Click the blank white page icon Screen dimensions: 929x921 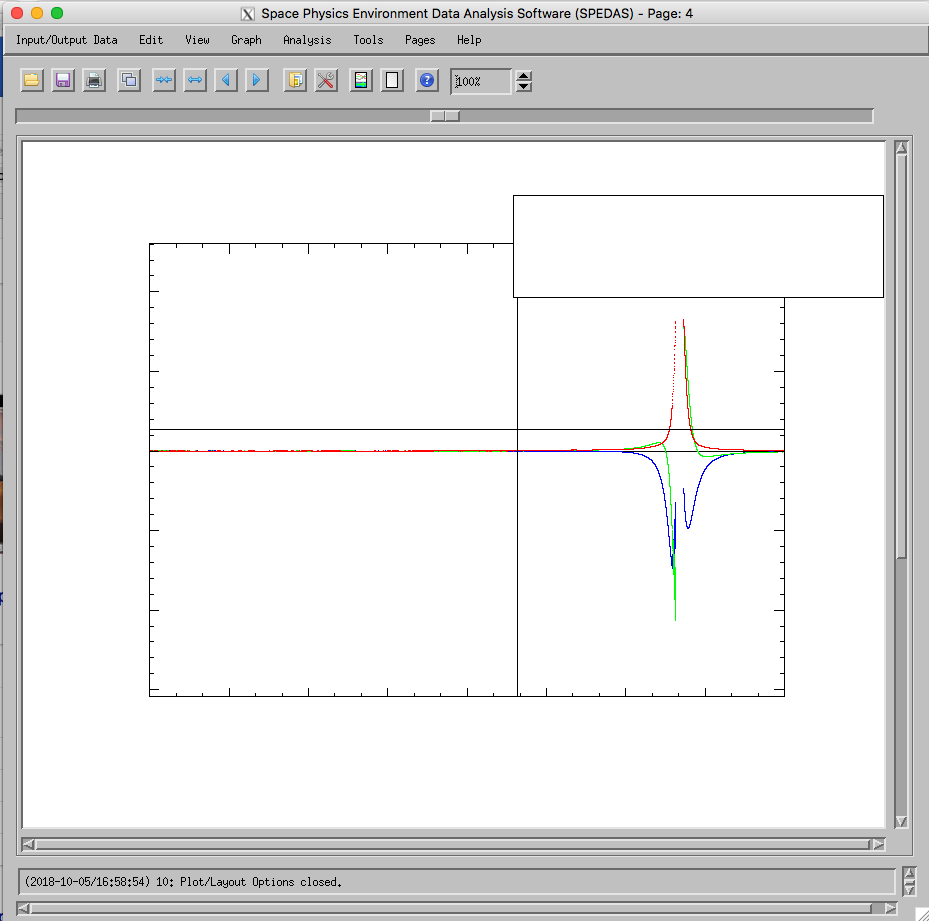tap(392, 80)
